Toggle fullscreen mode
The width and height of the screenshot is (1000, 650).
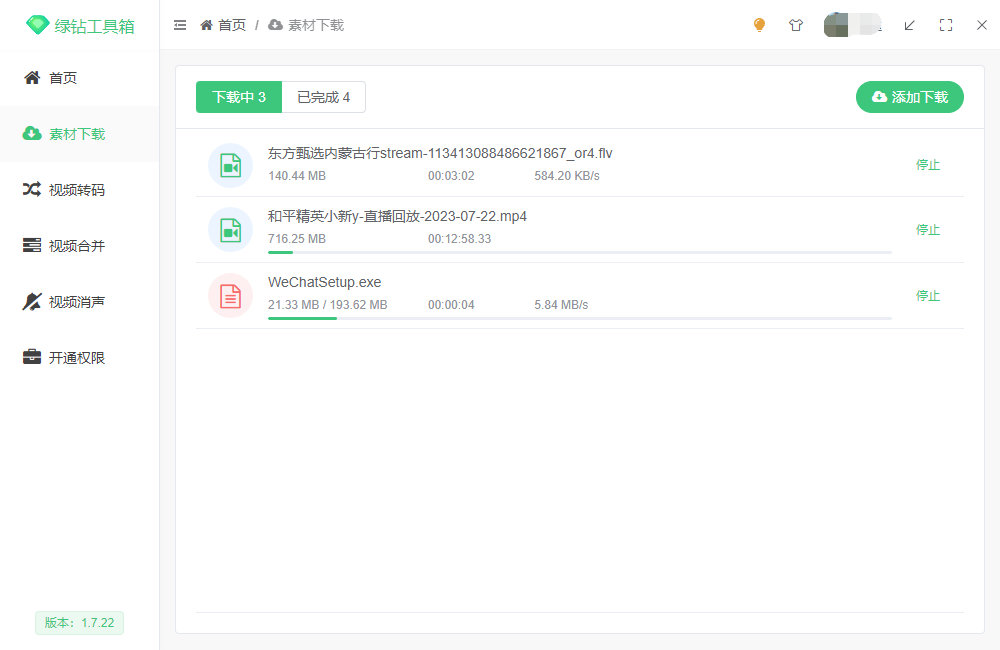point(946,25)
